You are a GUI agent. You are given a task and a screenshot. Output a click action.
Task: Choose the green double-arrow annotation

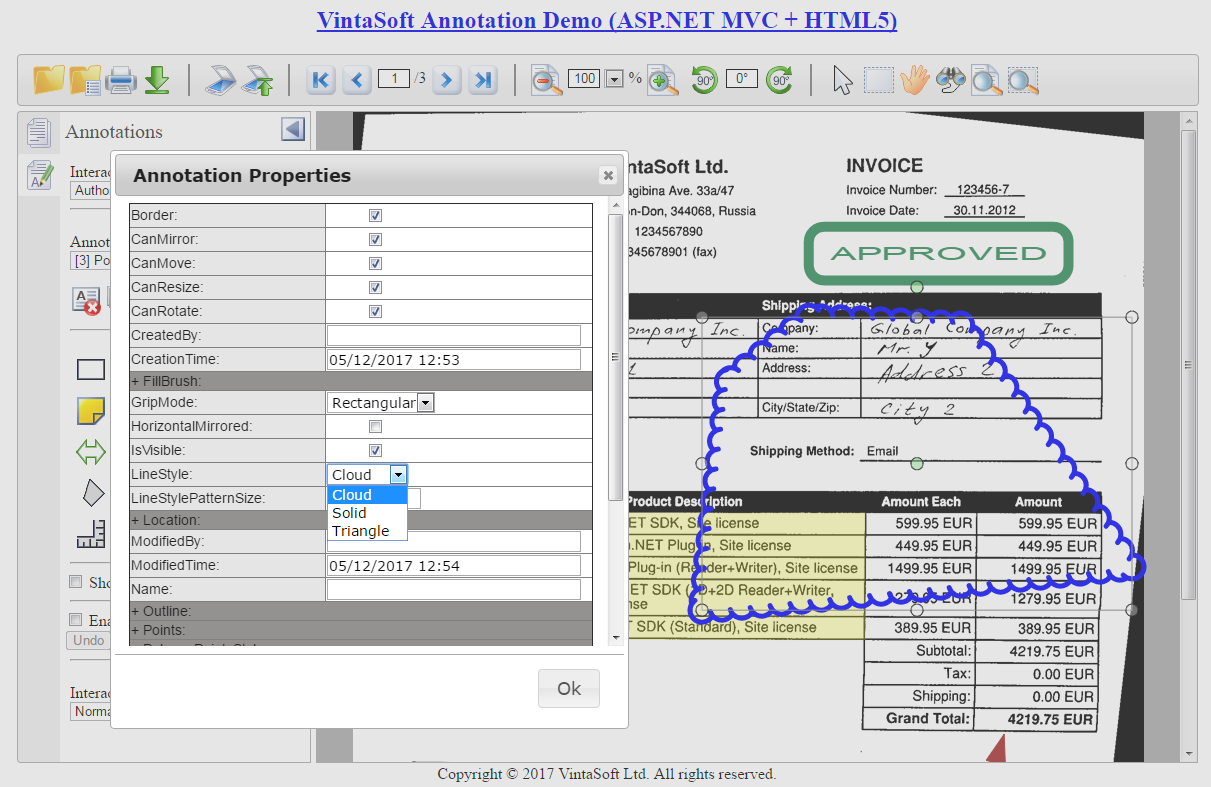(x=91, y=452)
